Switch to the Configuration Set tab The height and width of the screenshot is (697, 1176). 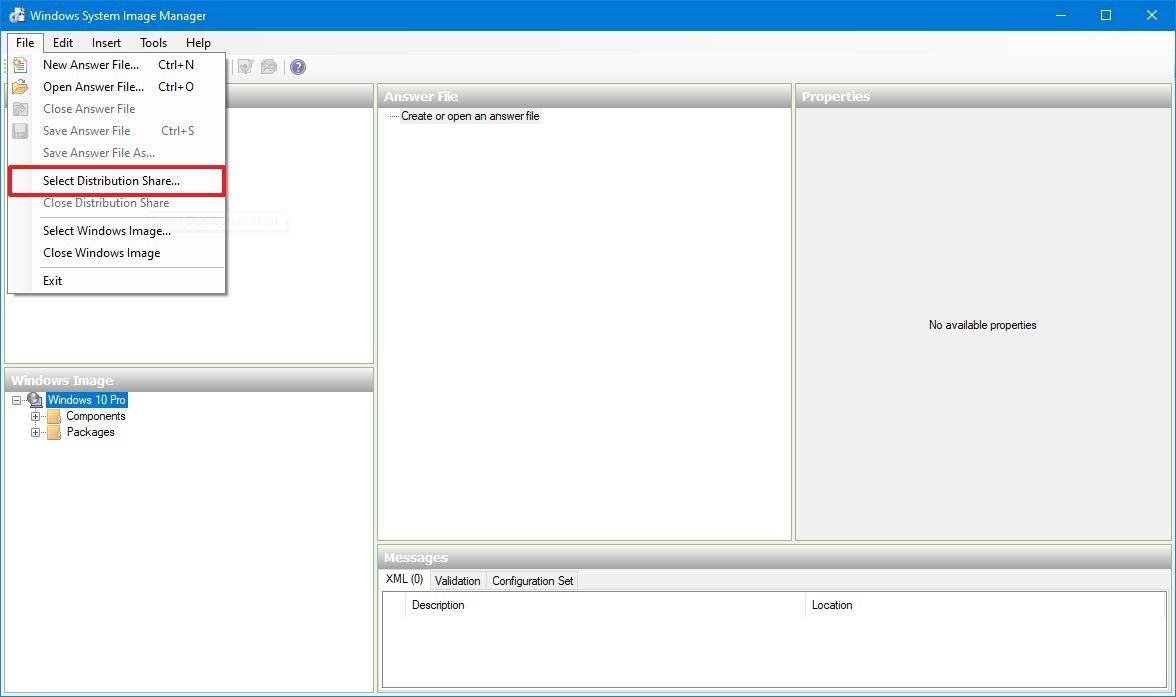tap(532, 580)
